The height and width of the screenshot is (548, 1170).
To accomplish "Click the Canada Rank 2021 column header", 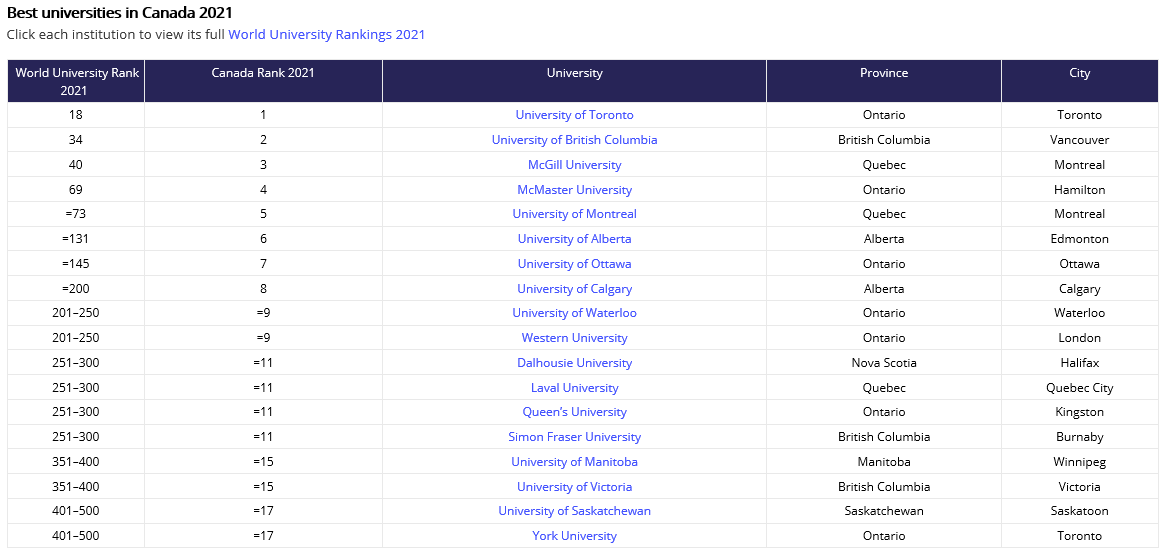I will click(x=263, y=81).
